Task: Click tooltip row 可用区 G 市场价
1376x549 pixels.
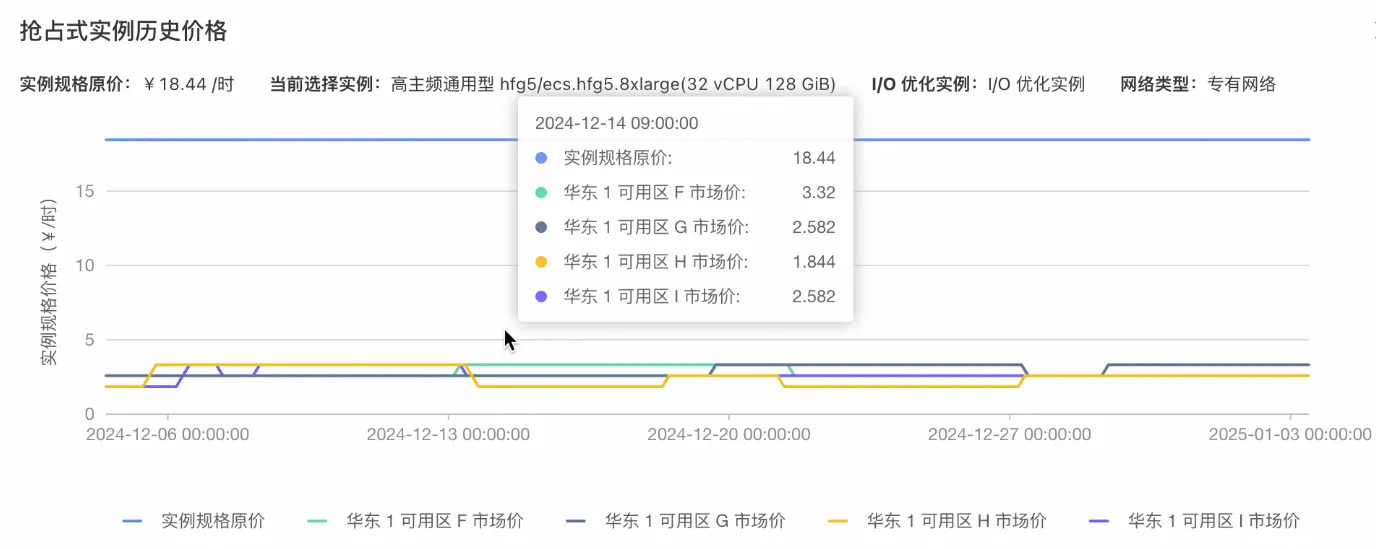Action: [x=685, y=227]
